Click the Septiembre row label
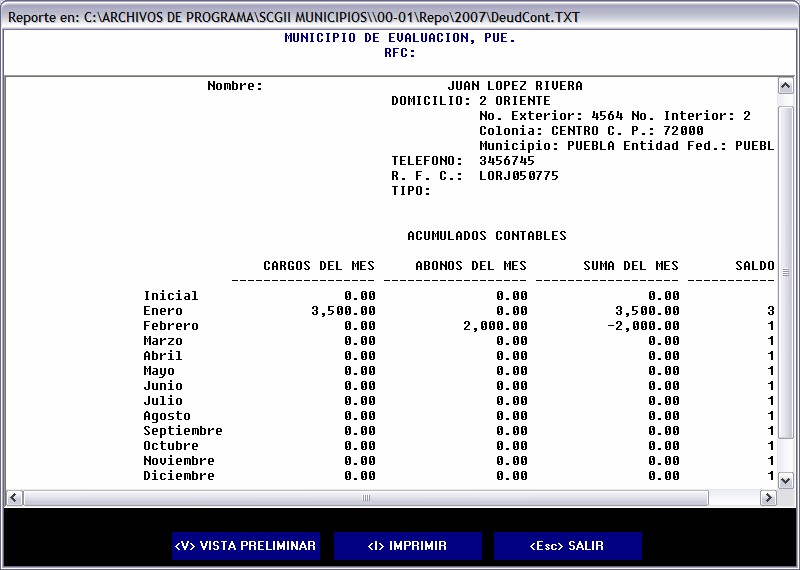The width and height of the screenshot is (800, 570). (183, 431)
